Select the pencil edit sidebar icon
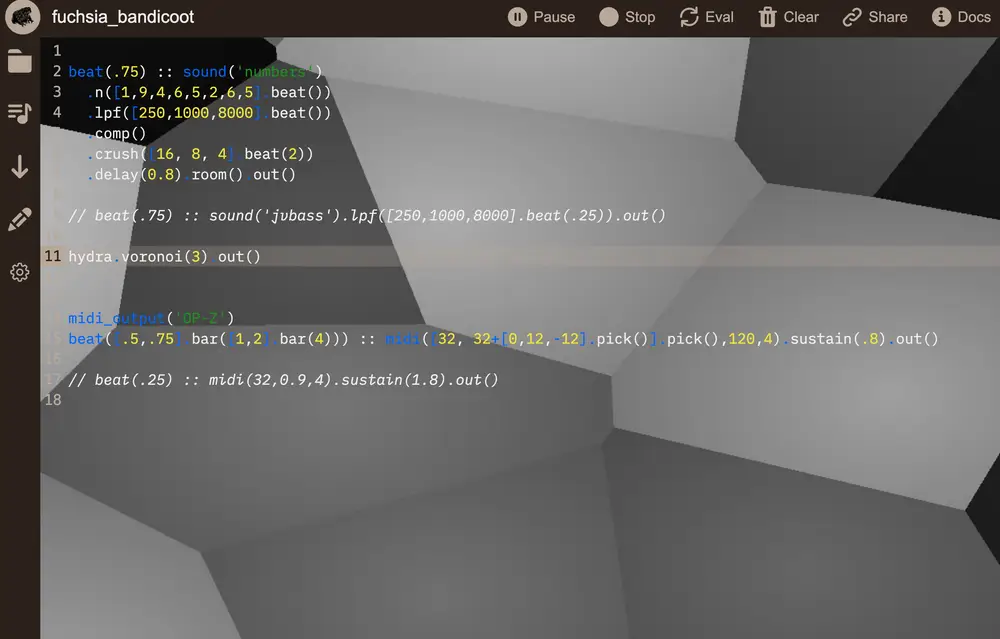Screen dimensions: 1000x639 click(19, 219)
